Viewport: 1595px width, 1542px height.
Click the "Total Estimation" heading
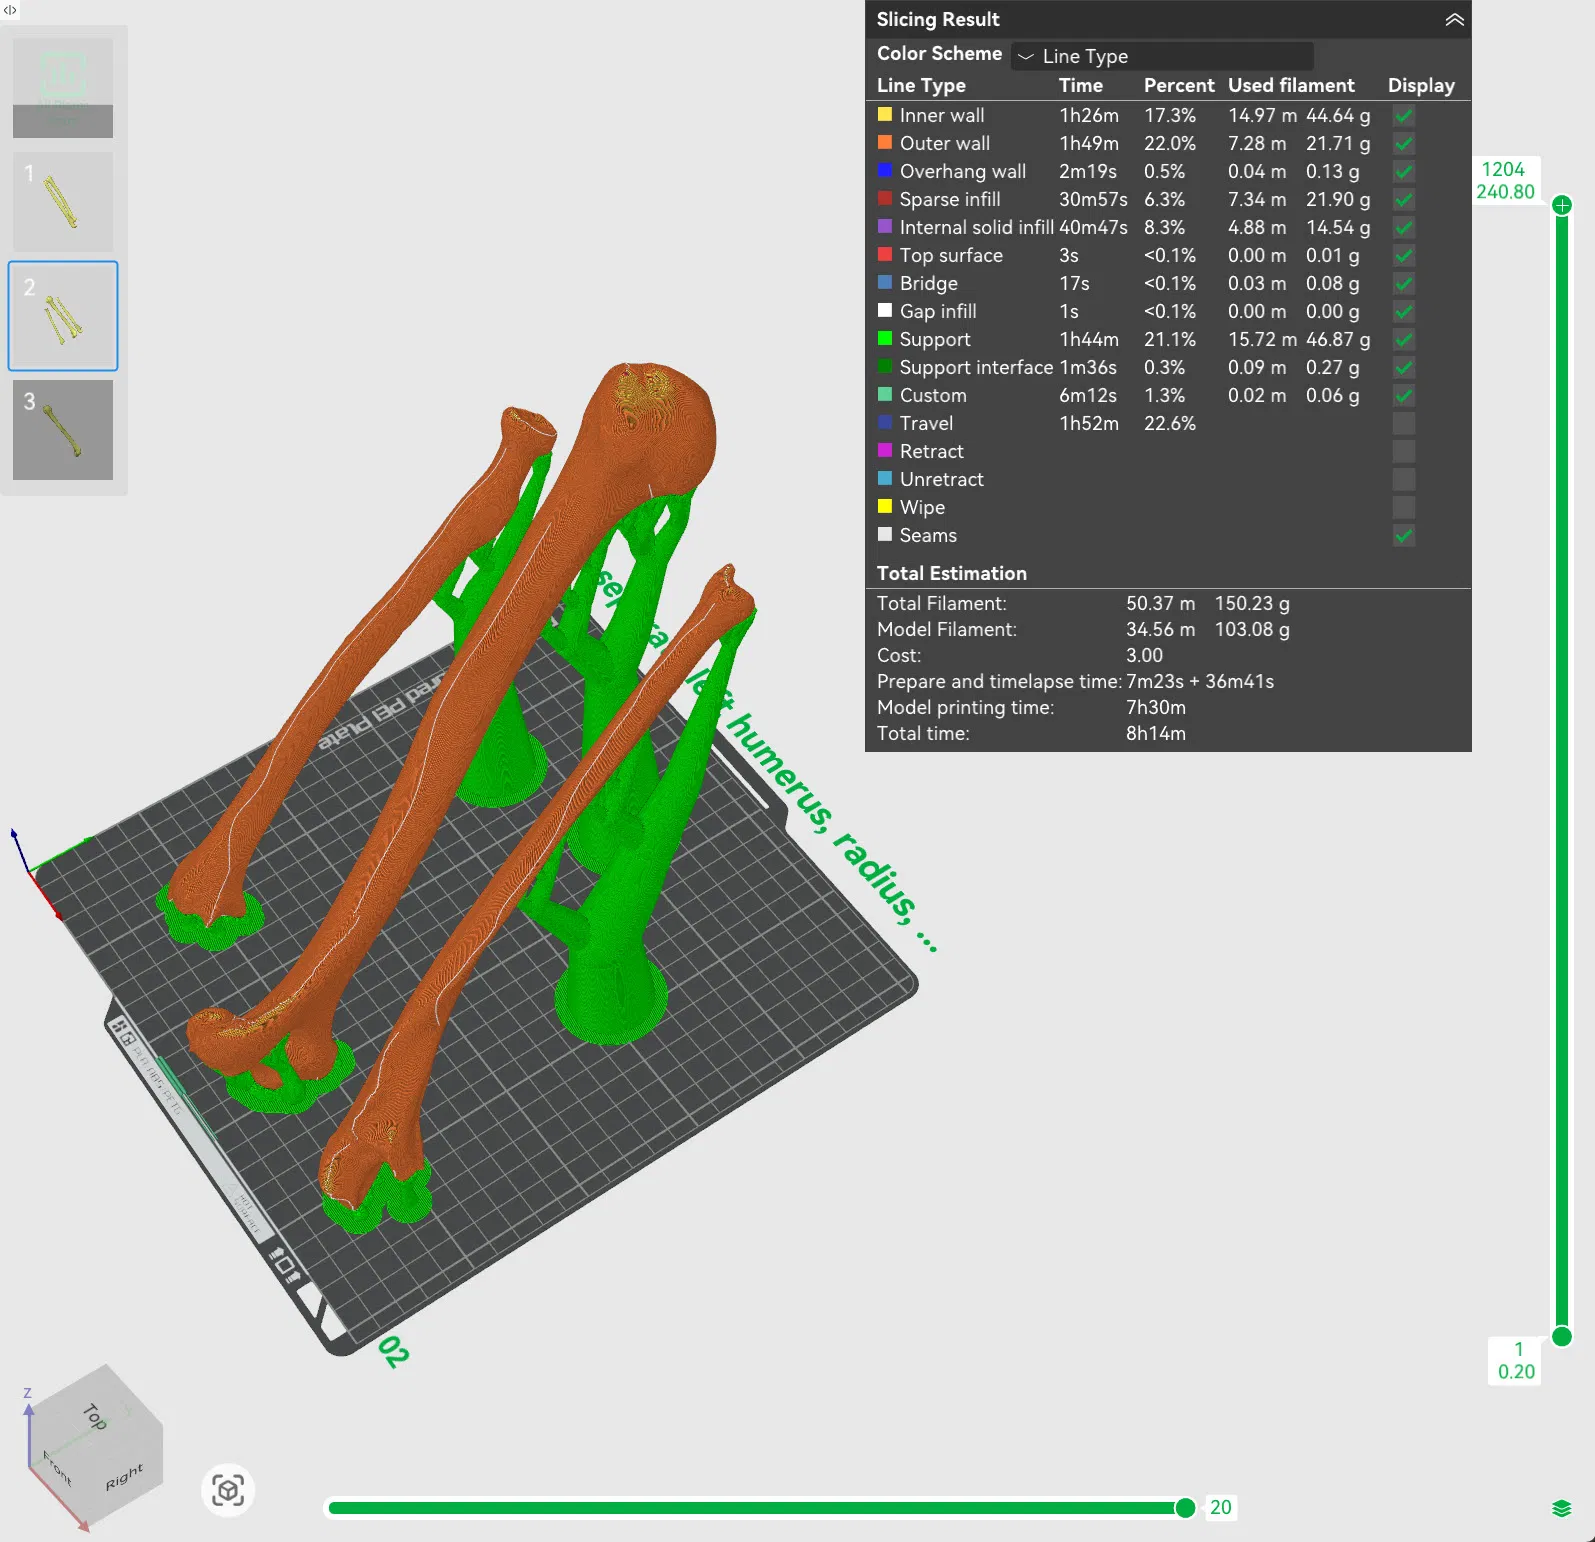tap(952, 573)
